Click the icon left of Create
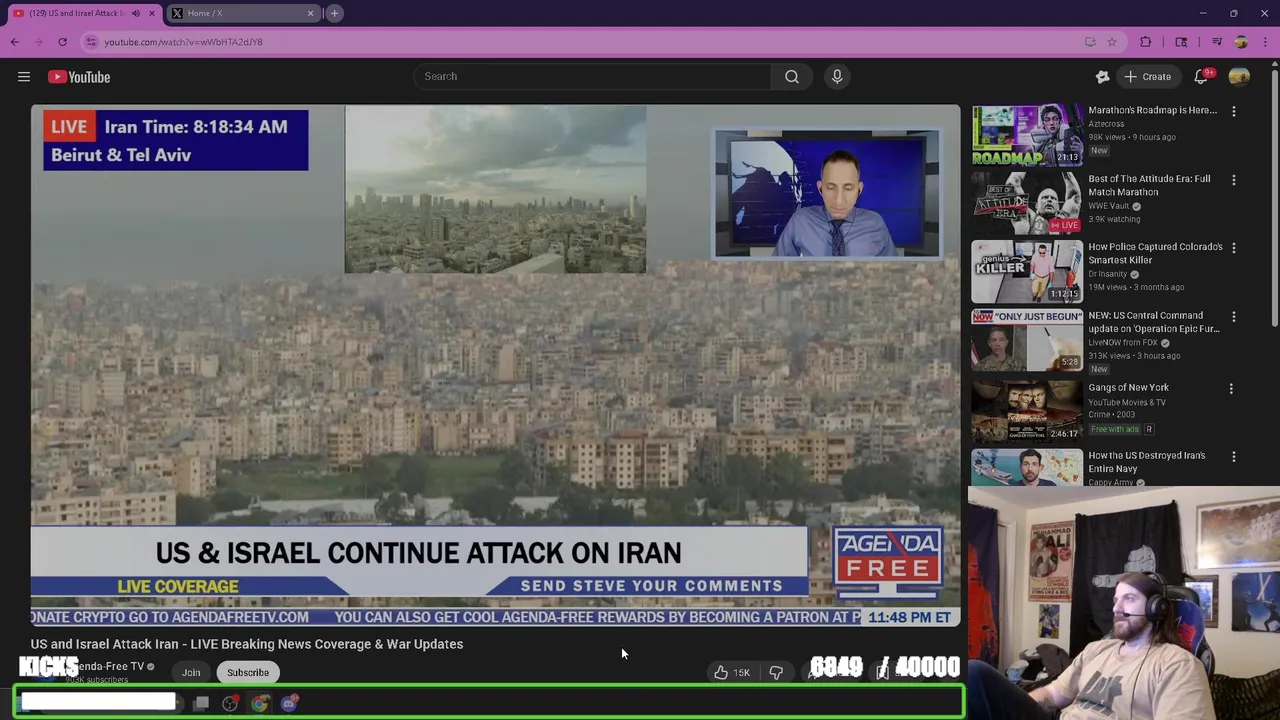This screenshot has height=720, width=1280. [x=1102, y=77]
